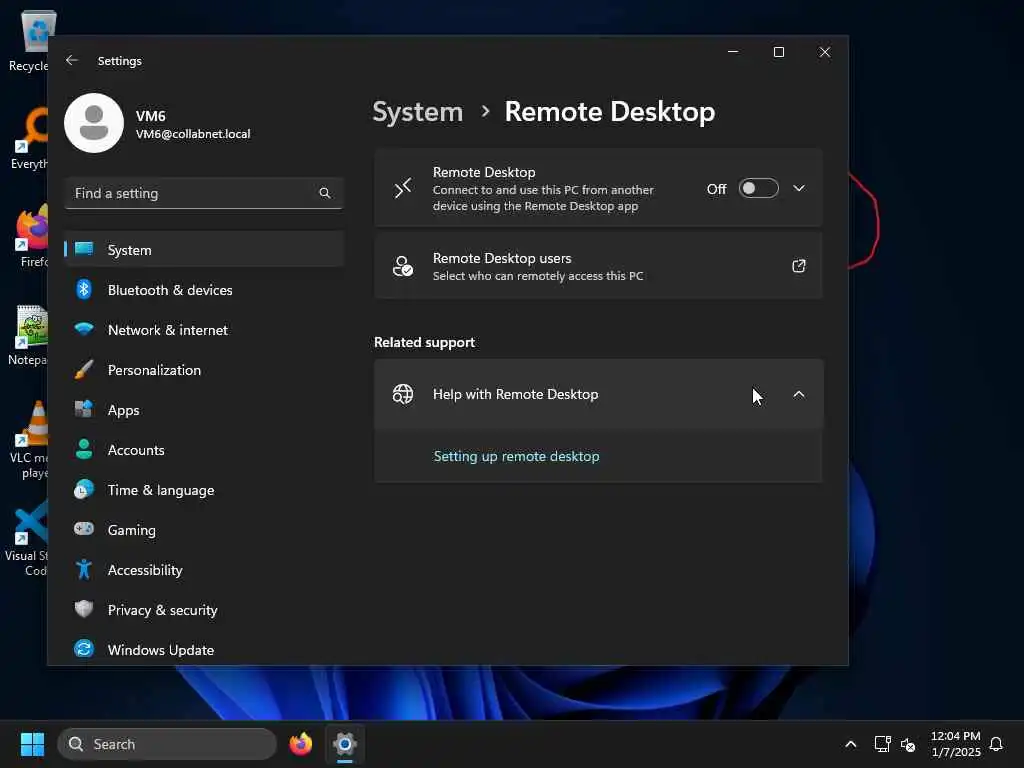Open Privacy & security settings
Viewport: 1024px width, 768px height.
[204, 610]
